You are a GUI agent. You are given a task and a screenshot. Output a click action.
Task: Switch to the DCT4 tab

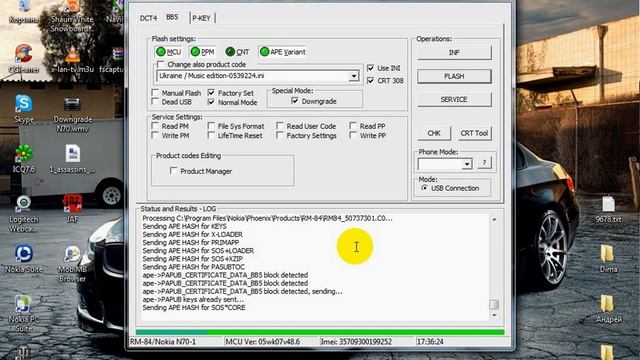pos(148,18)
